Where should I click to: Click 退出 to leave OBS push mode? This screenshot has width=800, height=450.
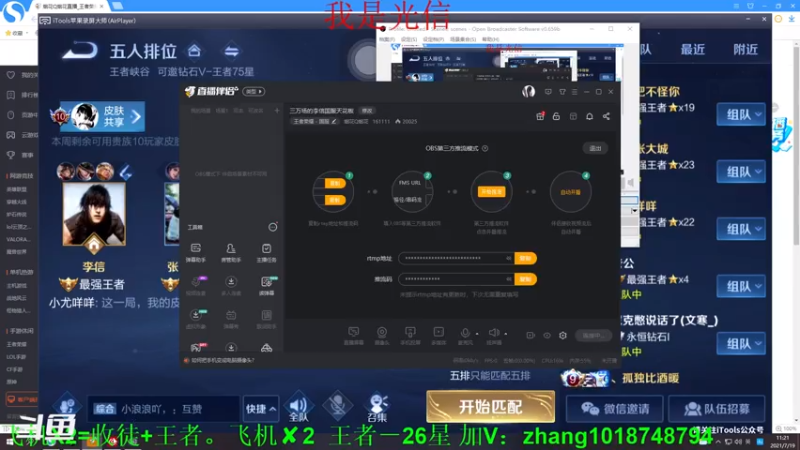pyautogui.click(x=595, y=148)
